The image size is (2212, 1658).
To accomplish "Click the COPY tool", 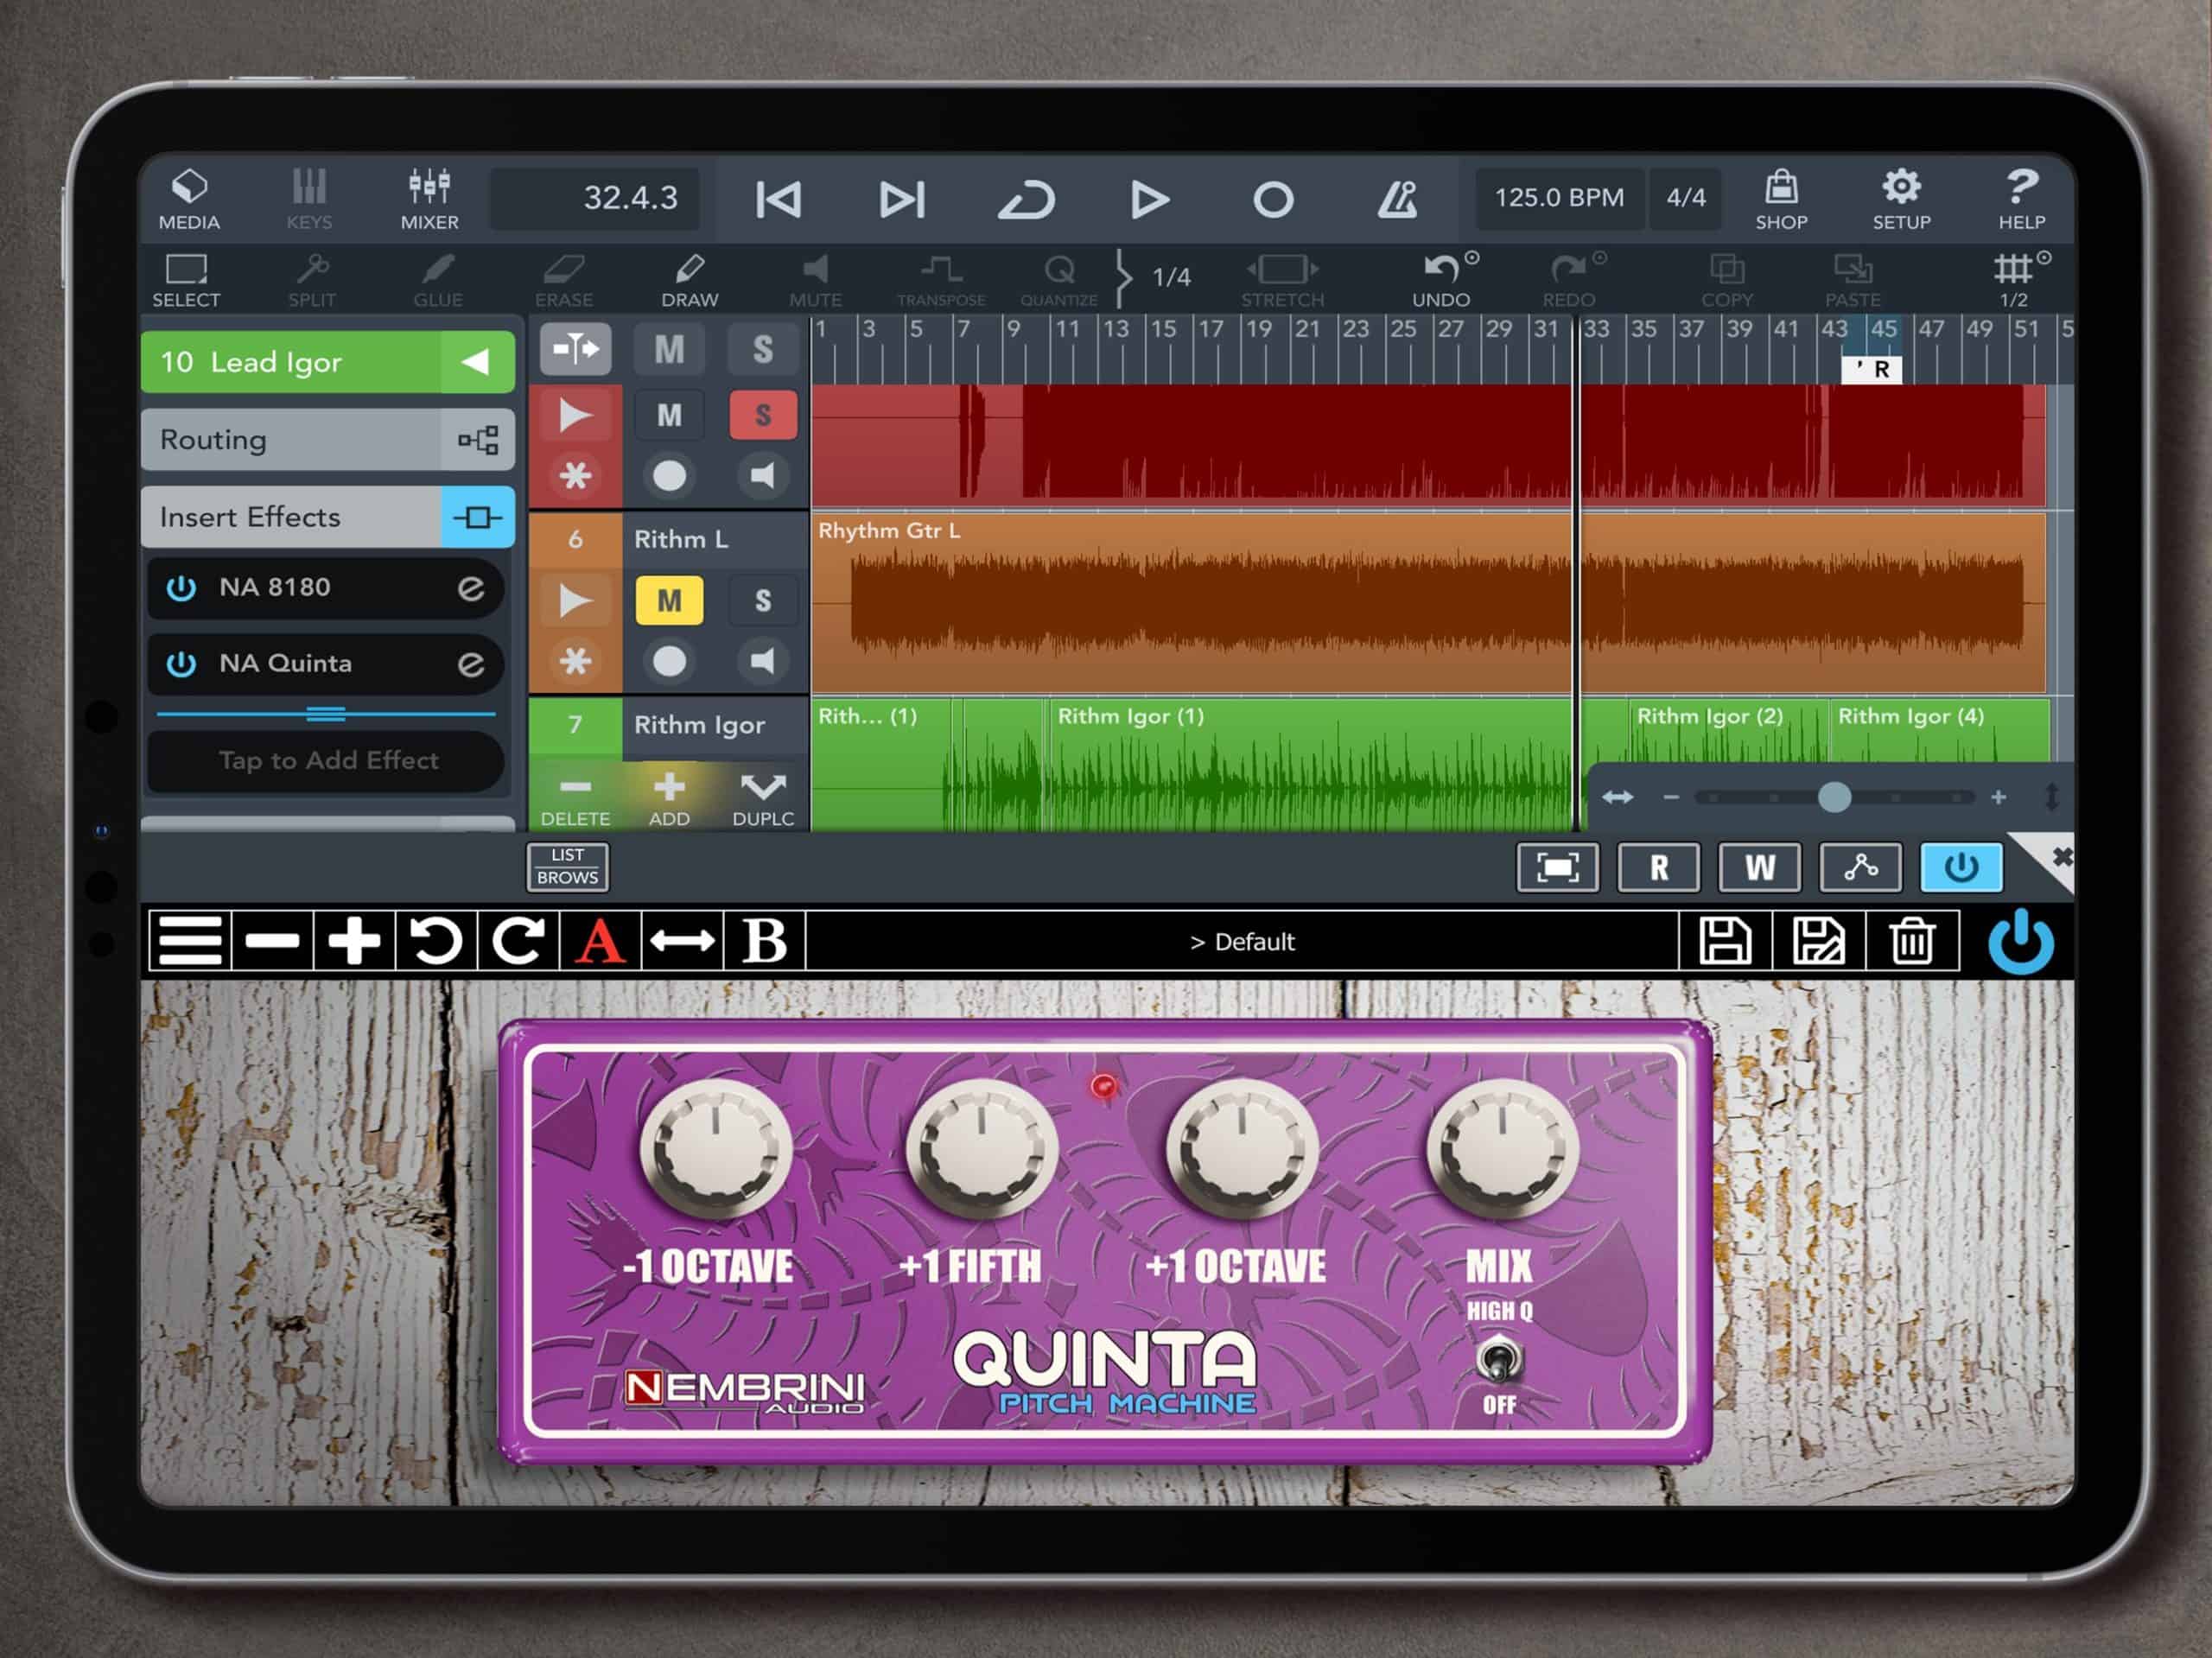I will 1727,280.
